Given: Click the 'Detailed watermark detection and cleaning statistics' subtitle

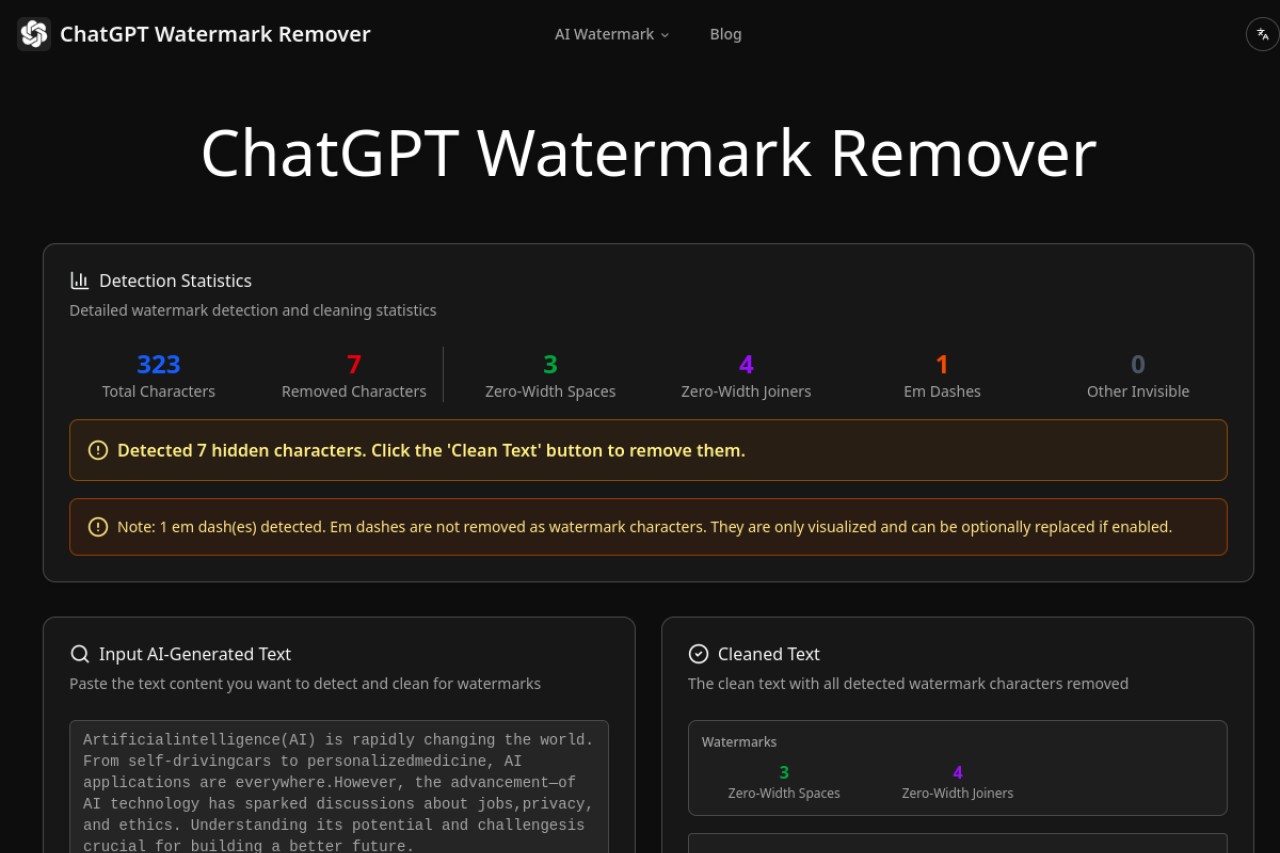Looking at the screenshot, I should click(253, 310).
